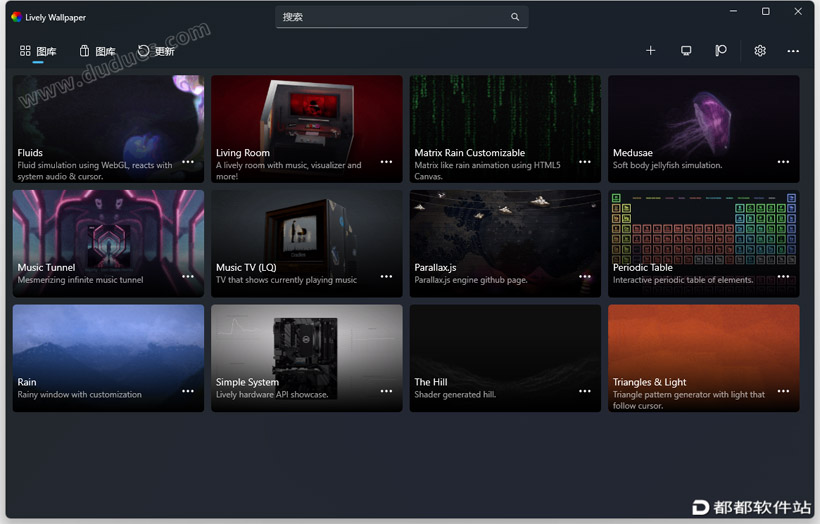Focus the 搜索 search field
The image size is (820, 524).
tap(401, 17)
